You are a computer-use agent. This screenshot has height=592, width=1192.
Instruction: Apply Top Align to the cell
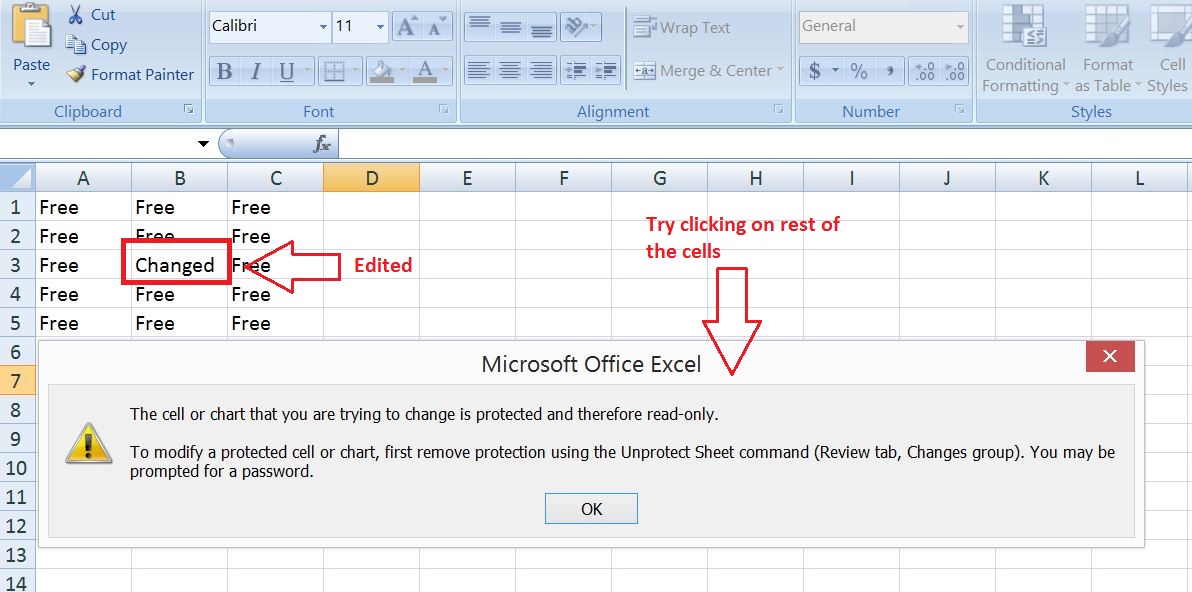pyautogui.click(x=480, y=27)
